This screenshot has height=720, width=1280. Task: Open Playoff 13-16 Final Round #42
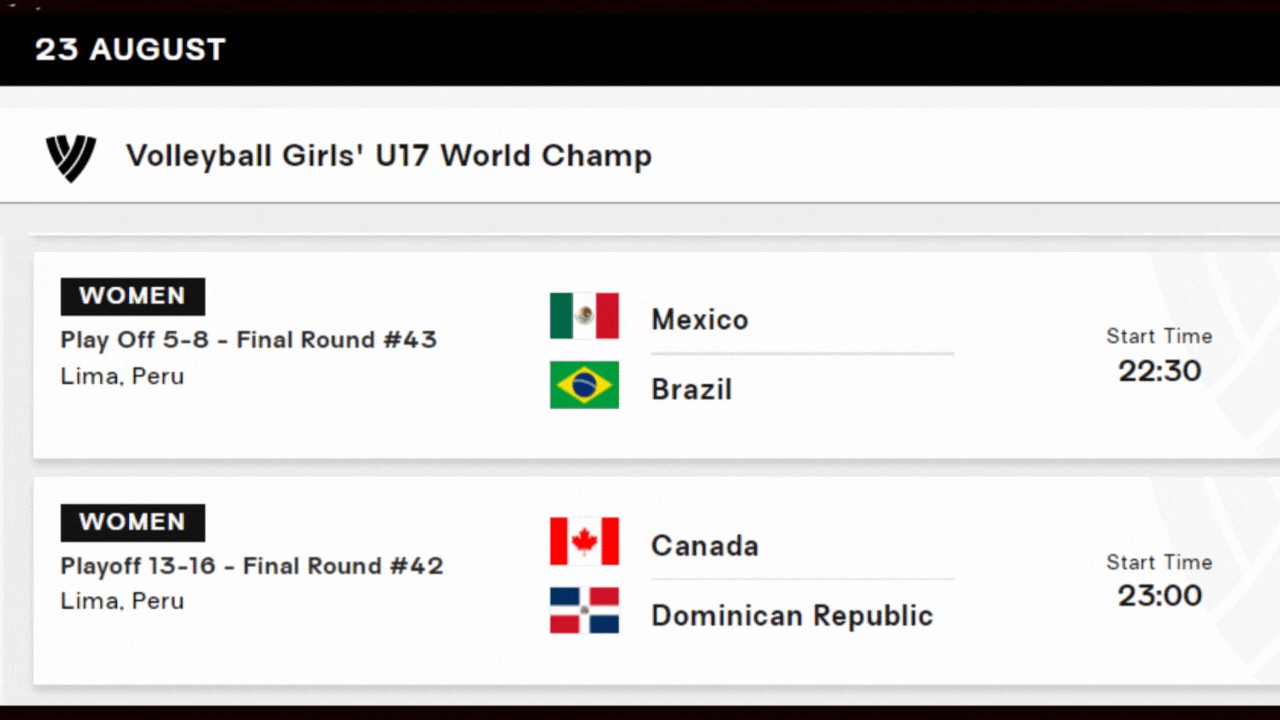point(252,566)
